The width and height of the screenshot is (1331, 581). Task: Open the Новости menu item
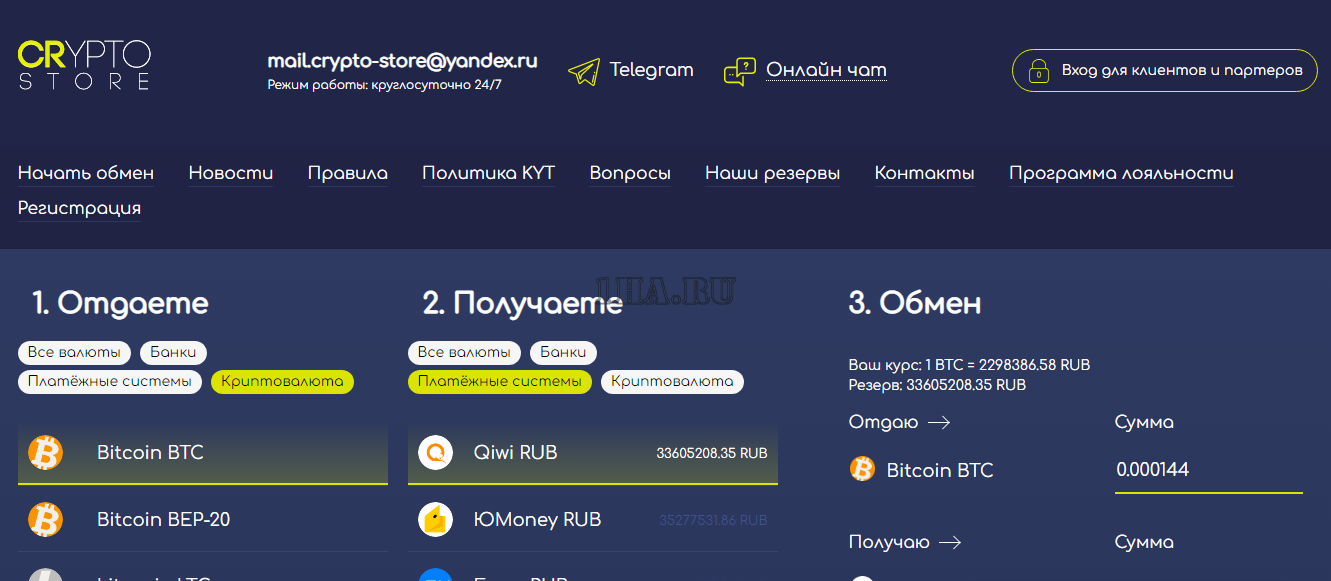point(231,173)
